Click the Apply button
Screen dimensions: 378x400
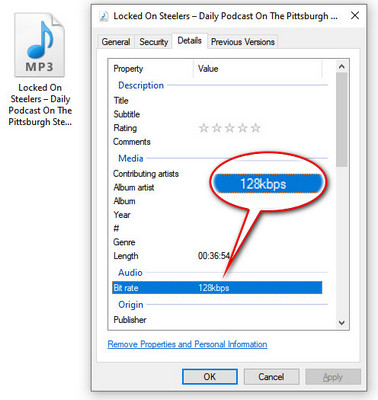click(333, 377)
